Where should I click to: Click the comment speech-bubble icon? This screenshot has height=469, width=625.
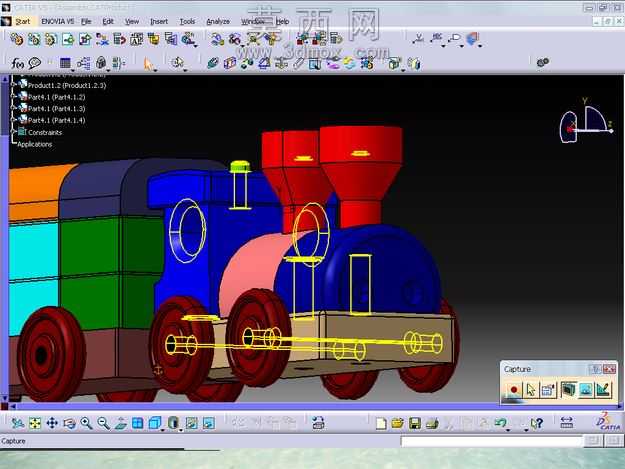pos(35,63)
